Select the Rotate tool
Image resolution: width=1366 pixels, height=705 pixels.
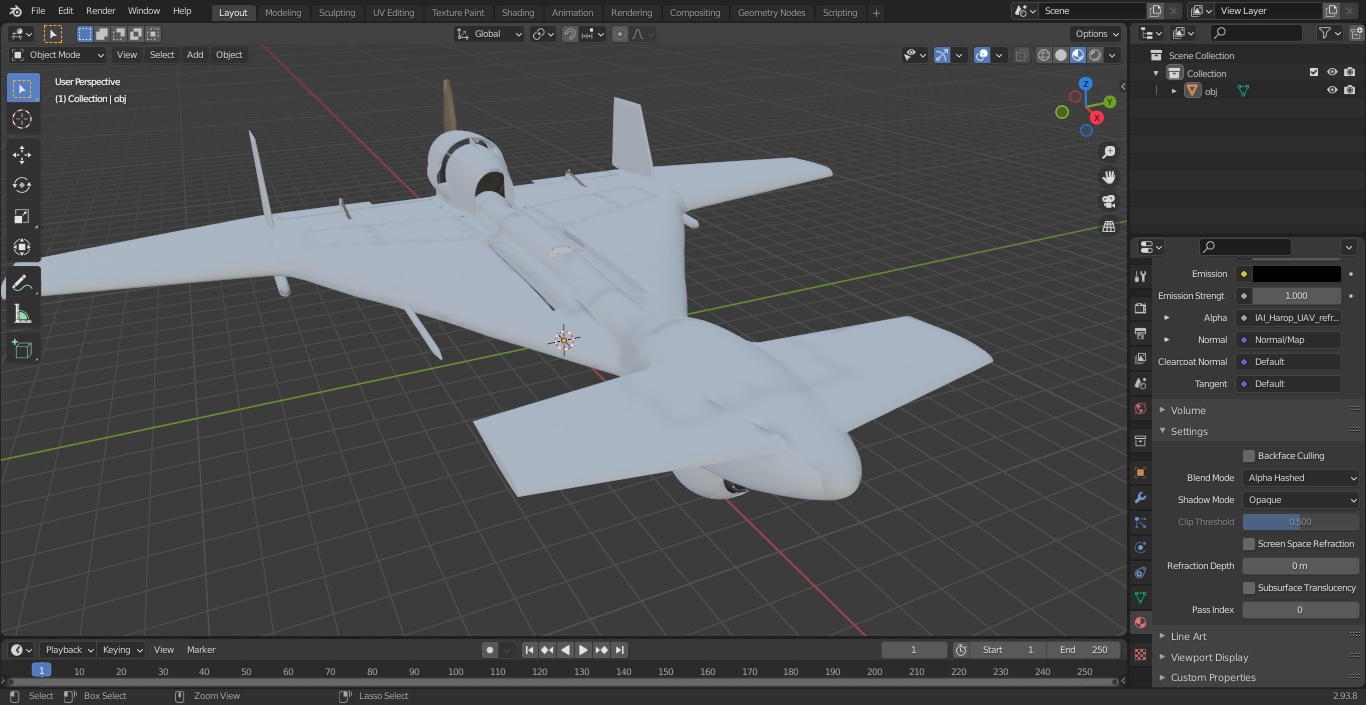[22, 185]
